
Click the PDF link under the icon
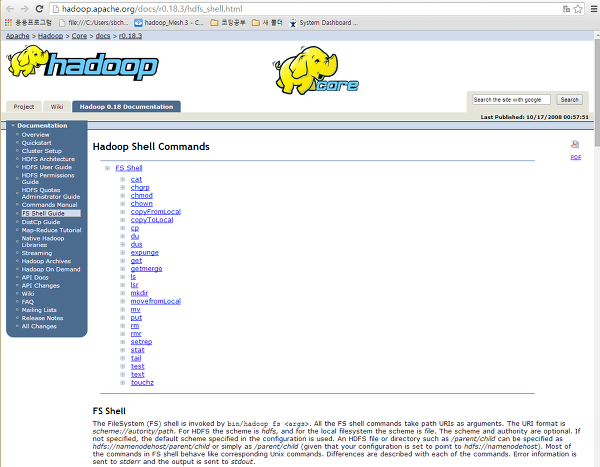(576, 157)
